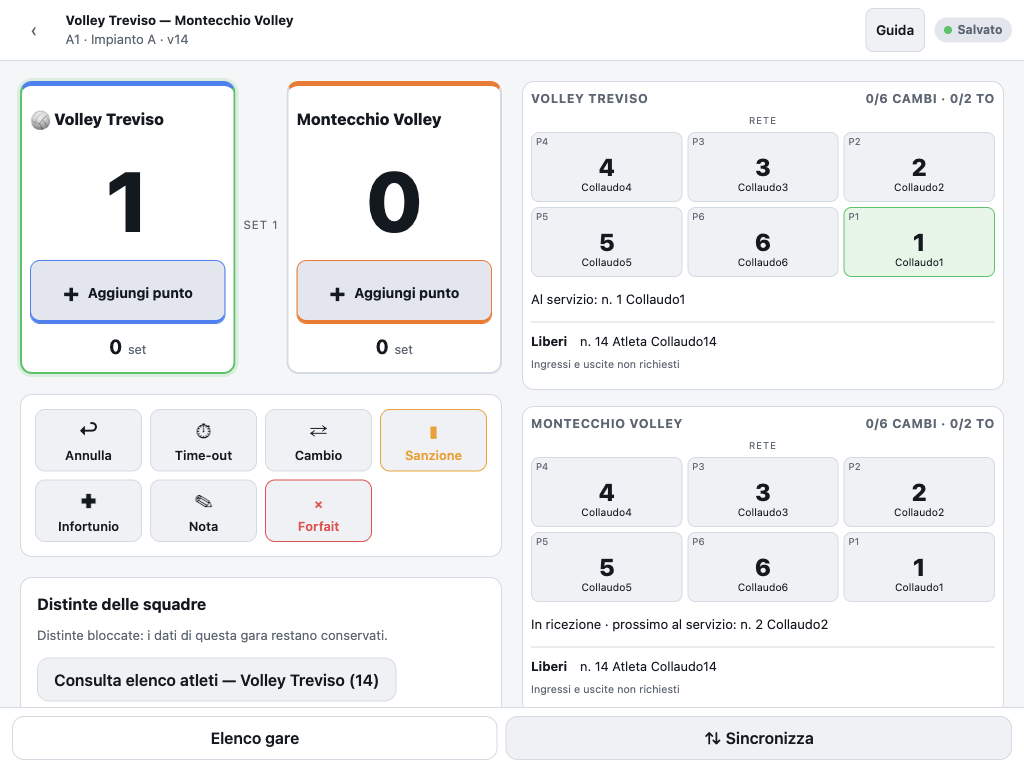Select Montecchio Volley P6 player Collaudo6

pyautogui.click(x=763, y=567)
